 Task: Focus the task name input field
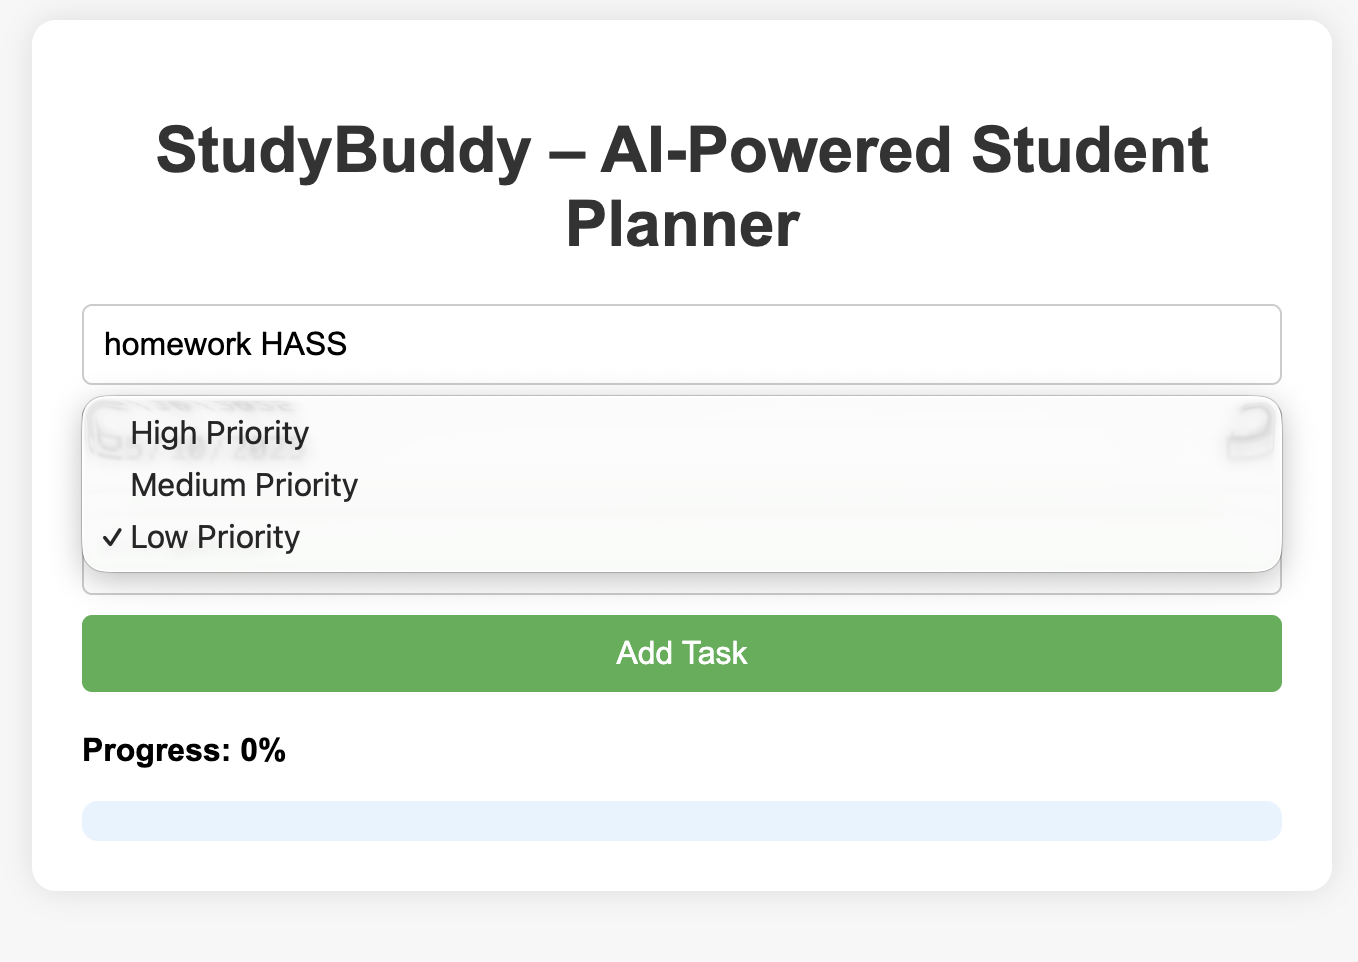(x=680, y=344)
